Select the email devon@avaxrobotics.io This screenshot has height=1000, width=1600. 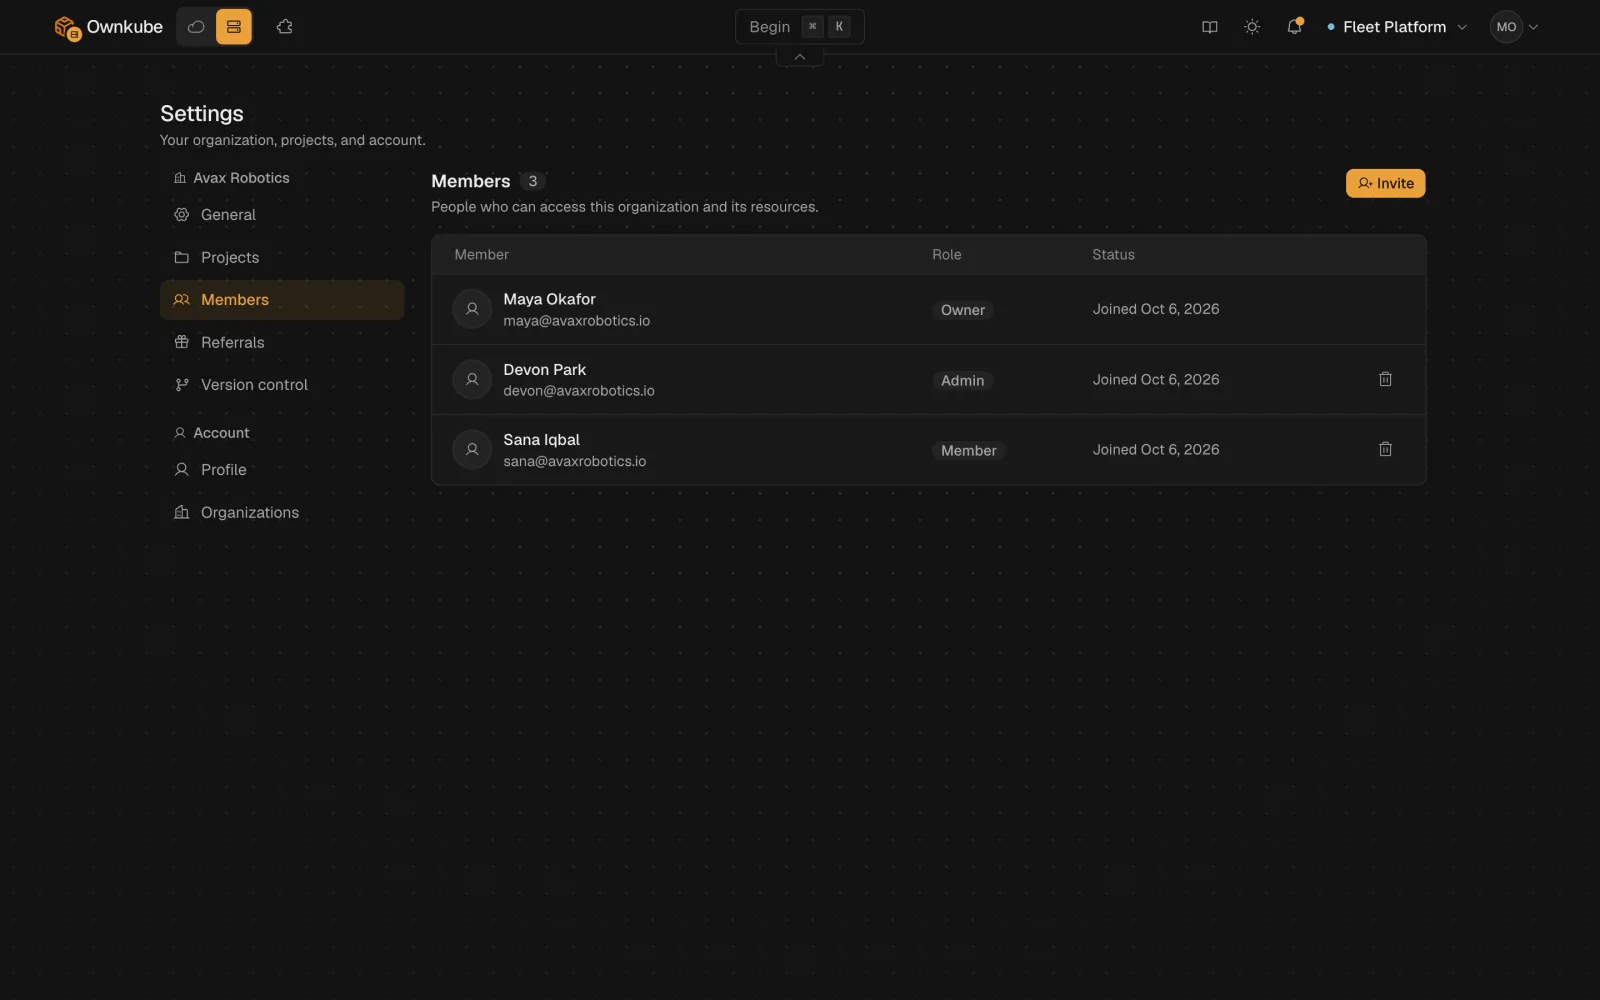point(579,391)
